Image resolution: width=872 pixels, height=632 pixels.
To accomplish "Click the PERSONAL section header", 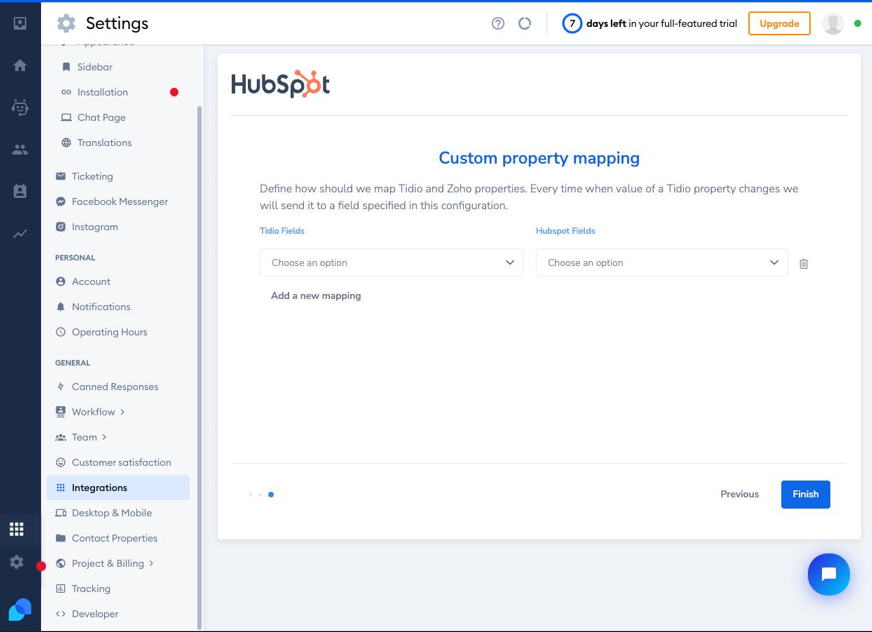I will (75, 258).
